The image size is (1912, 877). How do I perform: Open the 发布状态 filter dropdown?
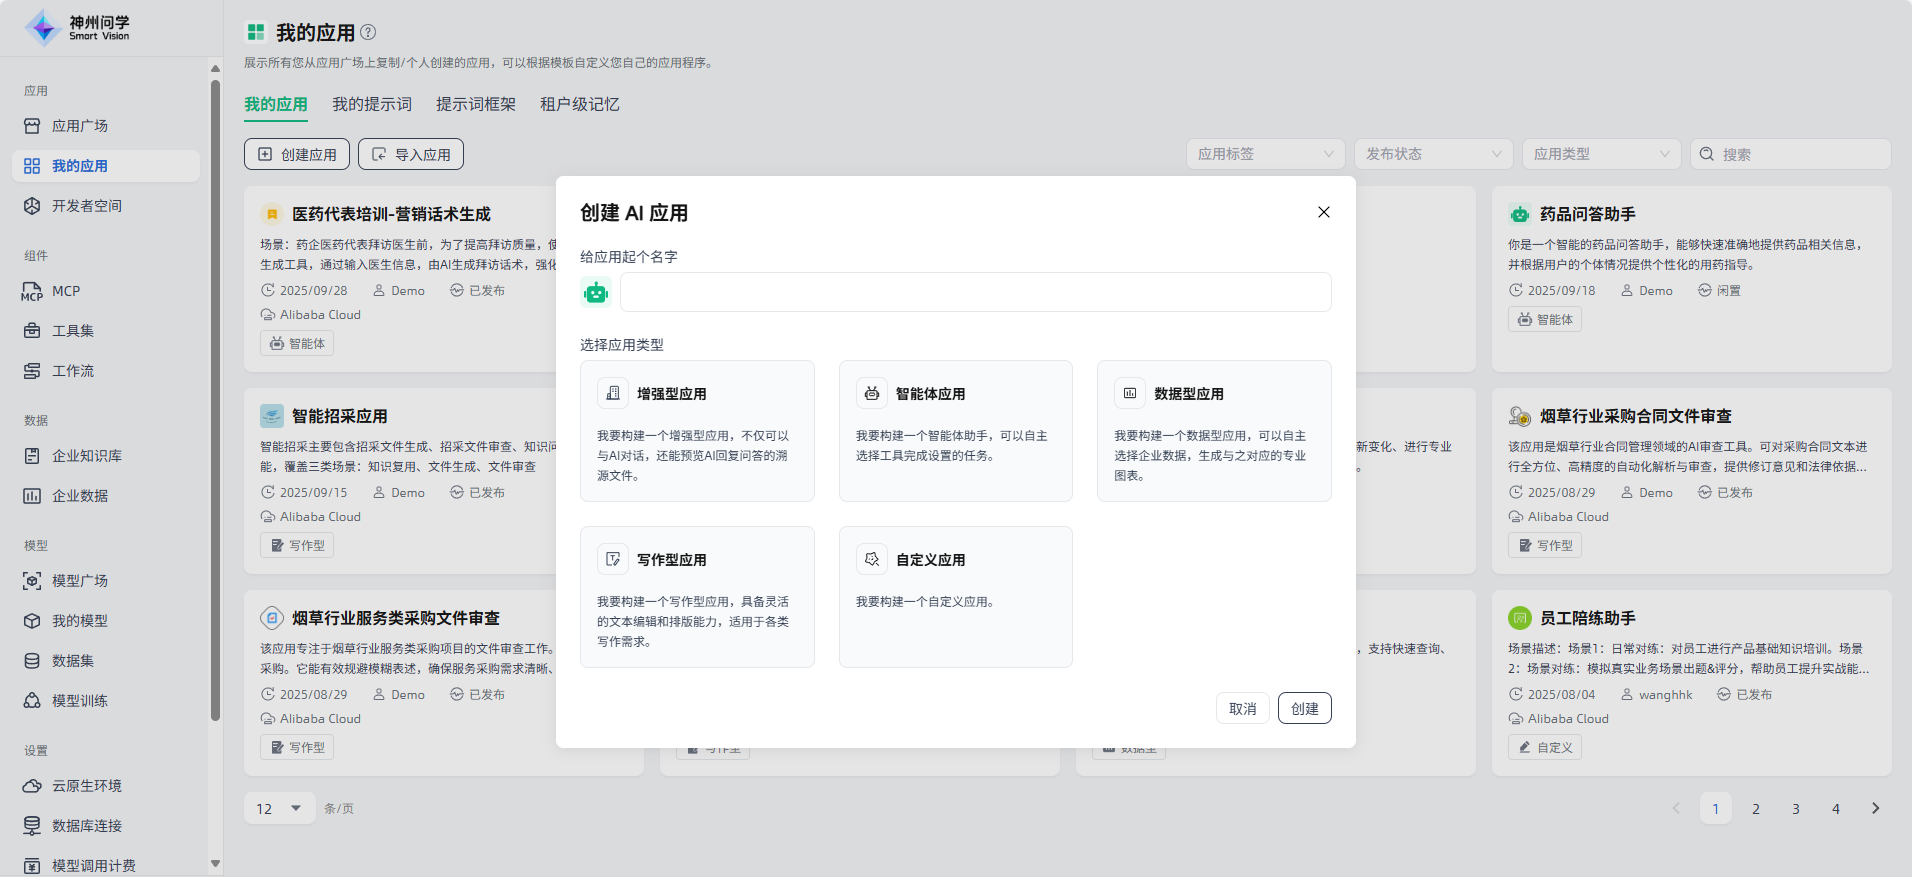click(x=1433, y=154)
